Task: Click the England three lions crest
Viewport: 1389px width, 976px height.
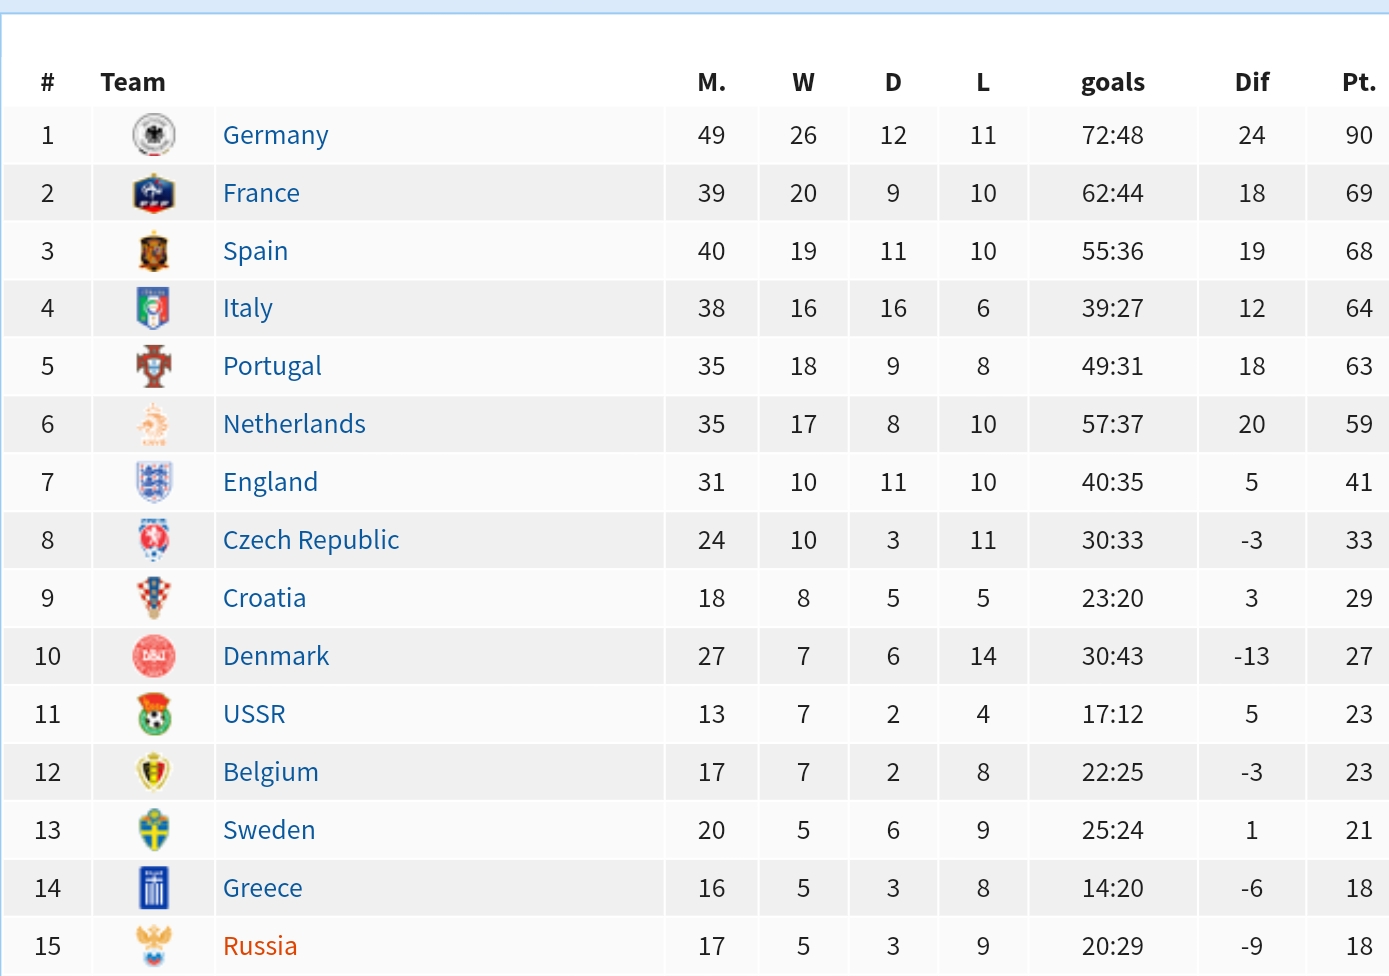Action: pyautogui.click(x=154, y=482)
